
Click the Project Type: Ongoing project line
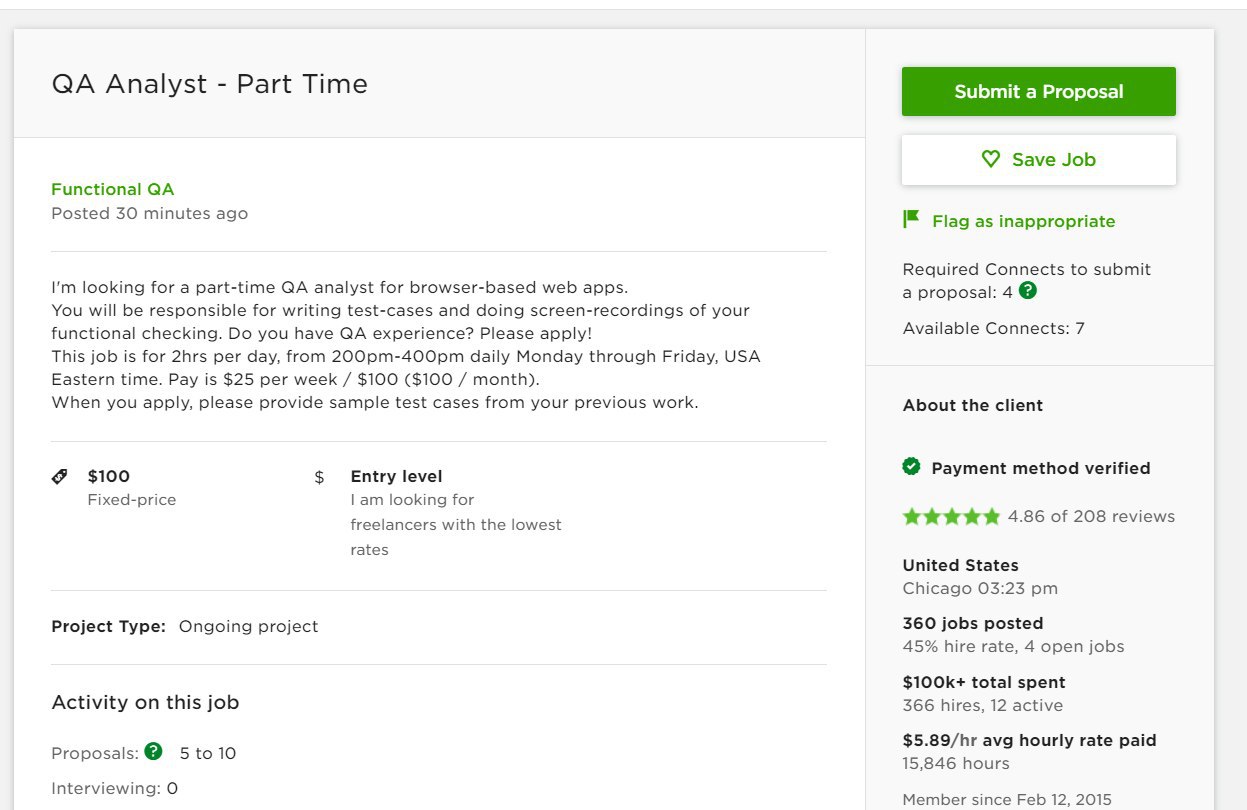click(185, 627)
